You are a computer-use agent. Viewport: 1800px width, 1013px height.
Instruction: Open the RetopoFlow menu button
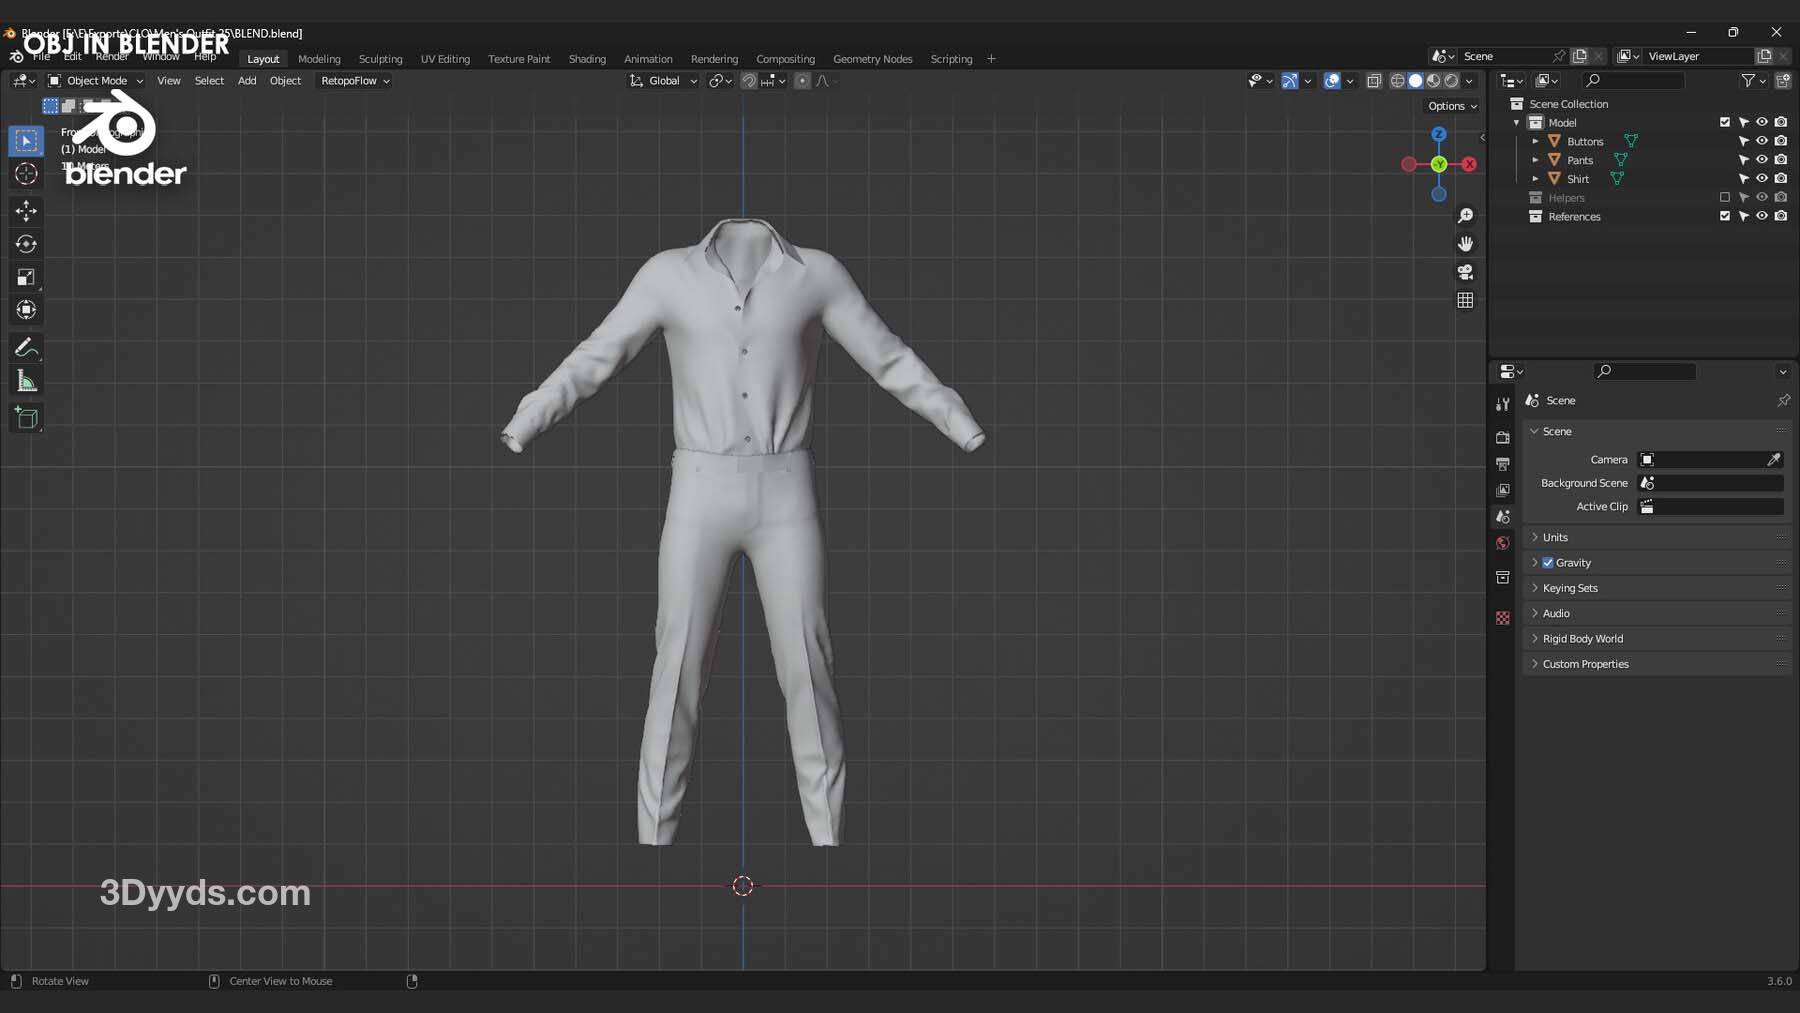pos(355,81)
